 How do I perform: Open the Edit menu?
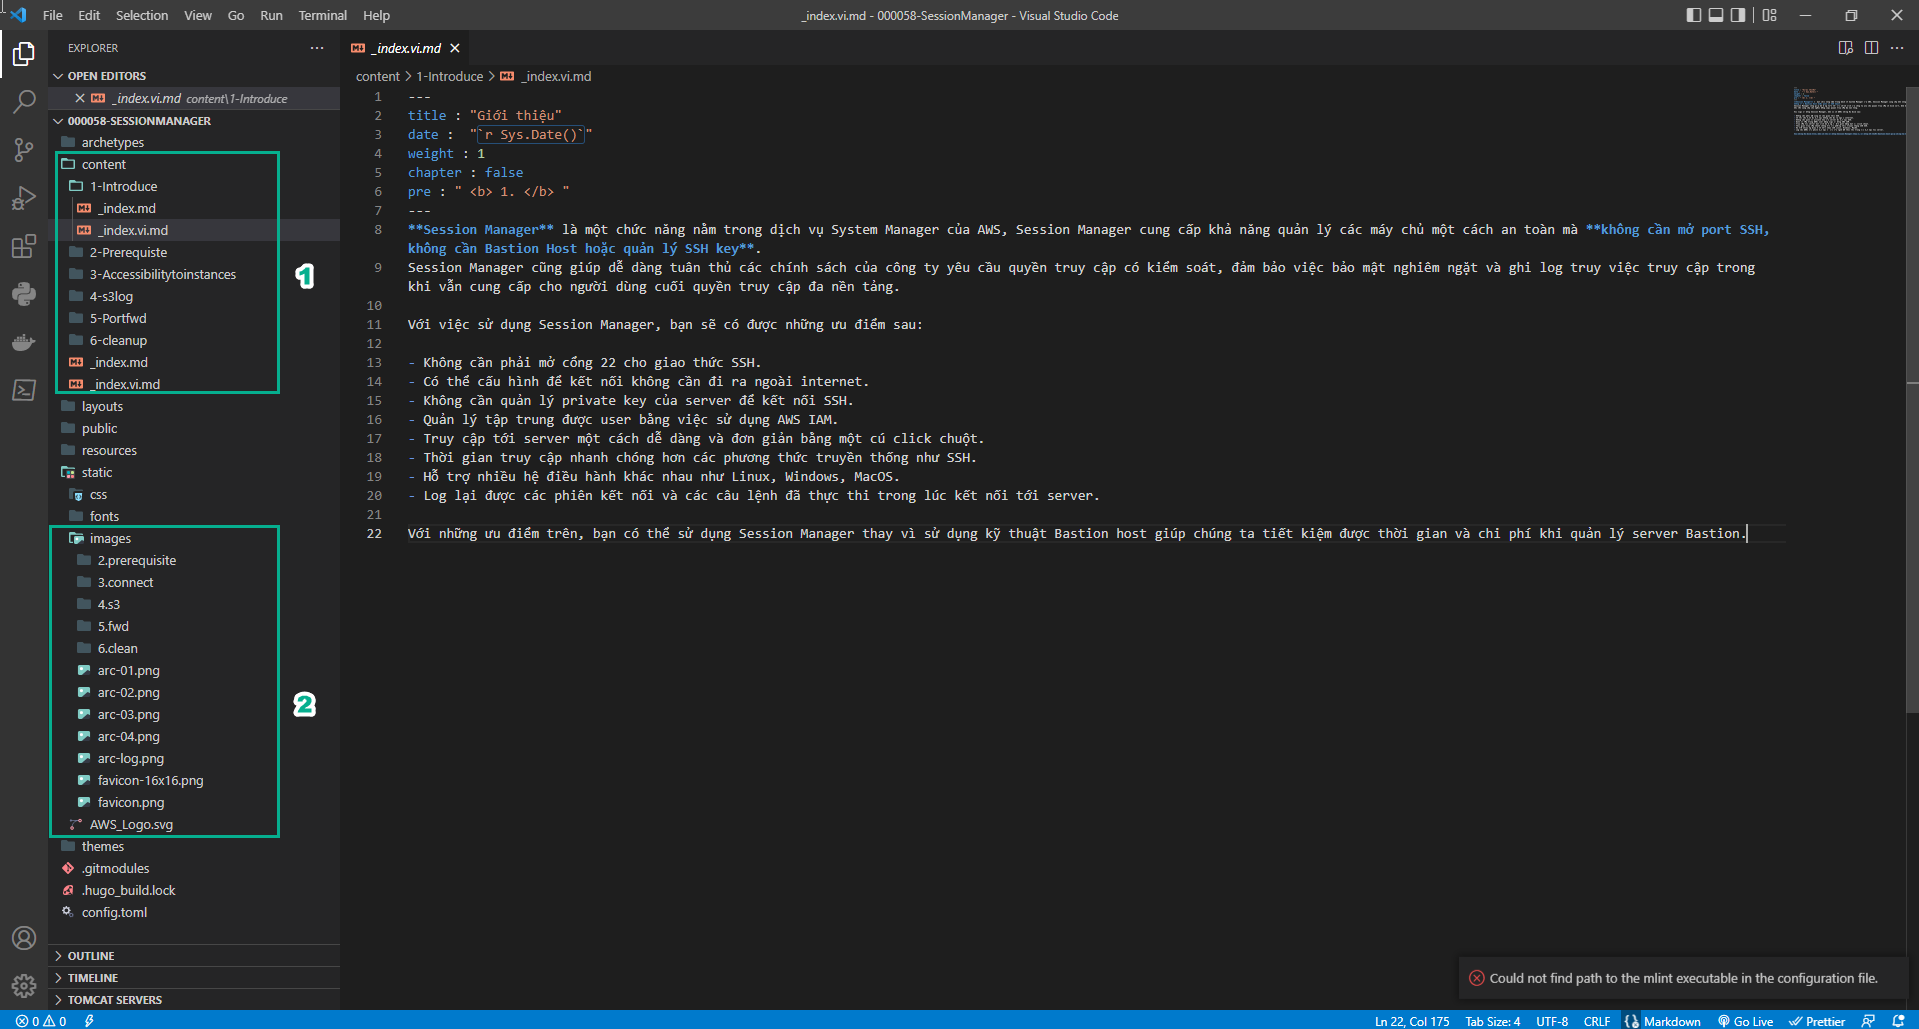coord(89,15)
